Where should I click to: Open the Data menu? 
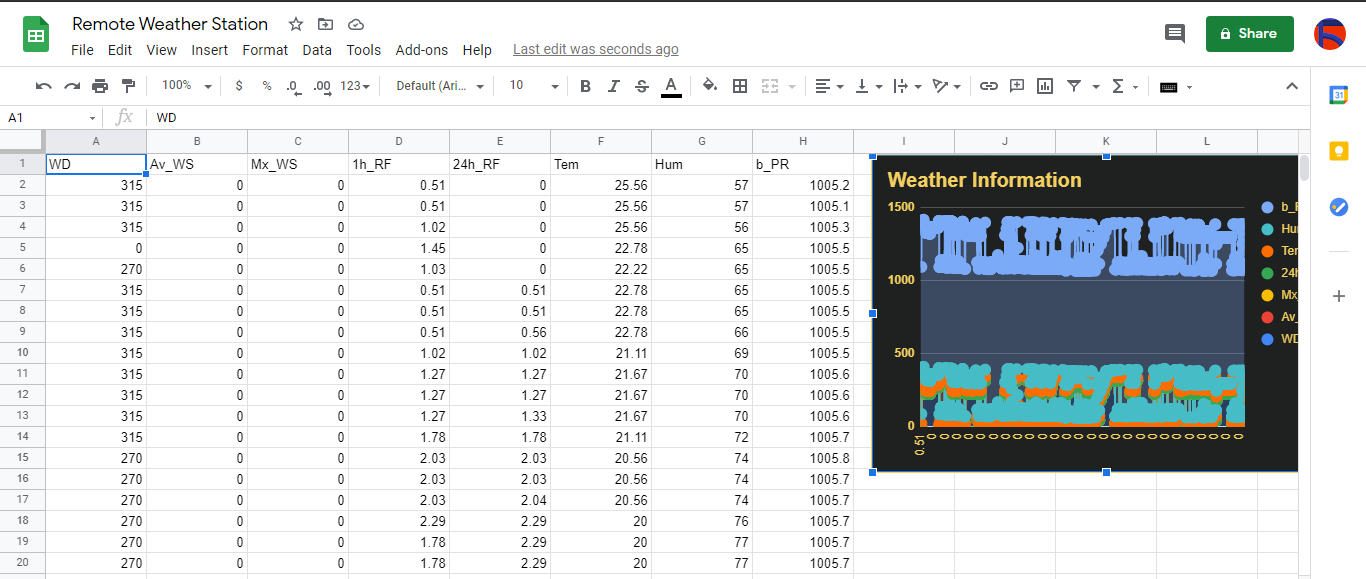[x=317, y=50]
